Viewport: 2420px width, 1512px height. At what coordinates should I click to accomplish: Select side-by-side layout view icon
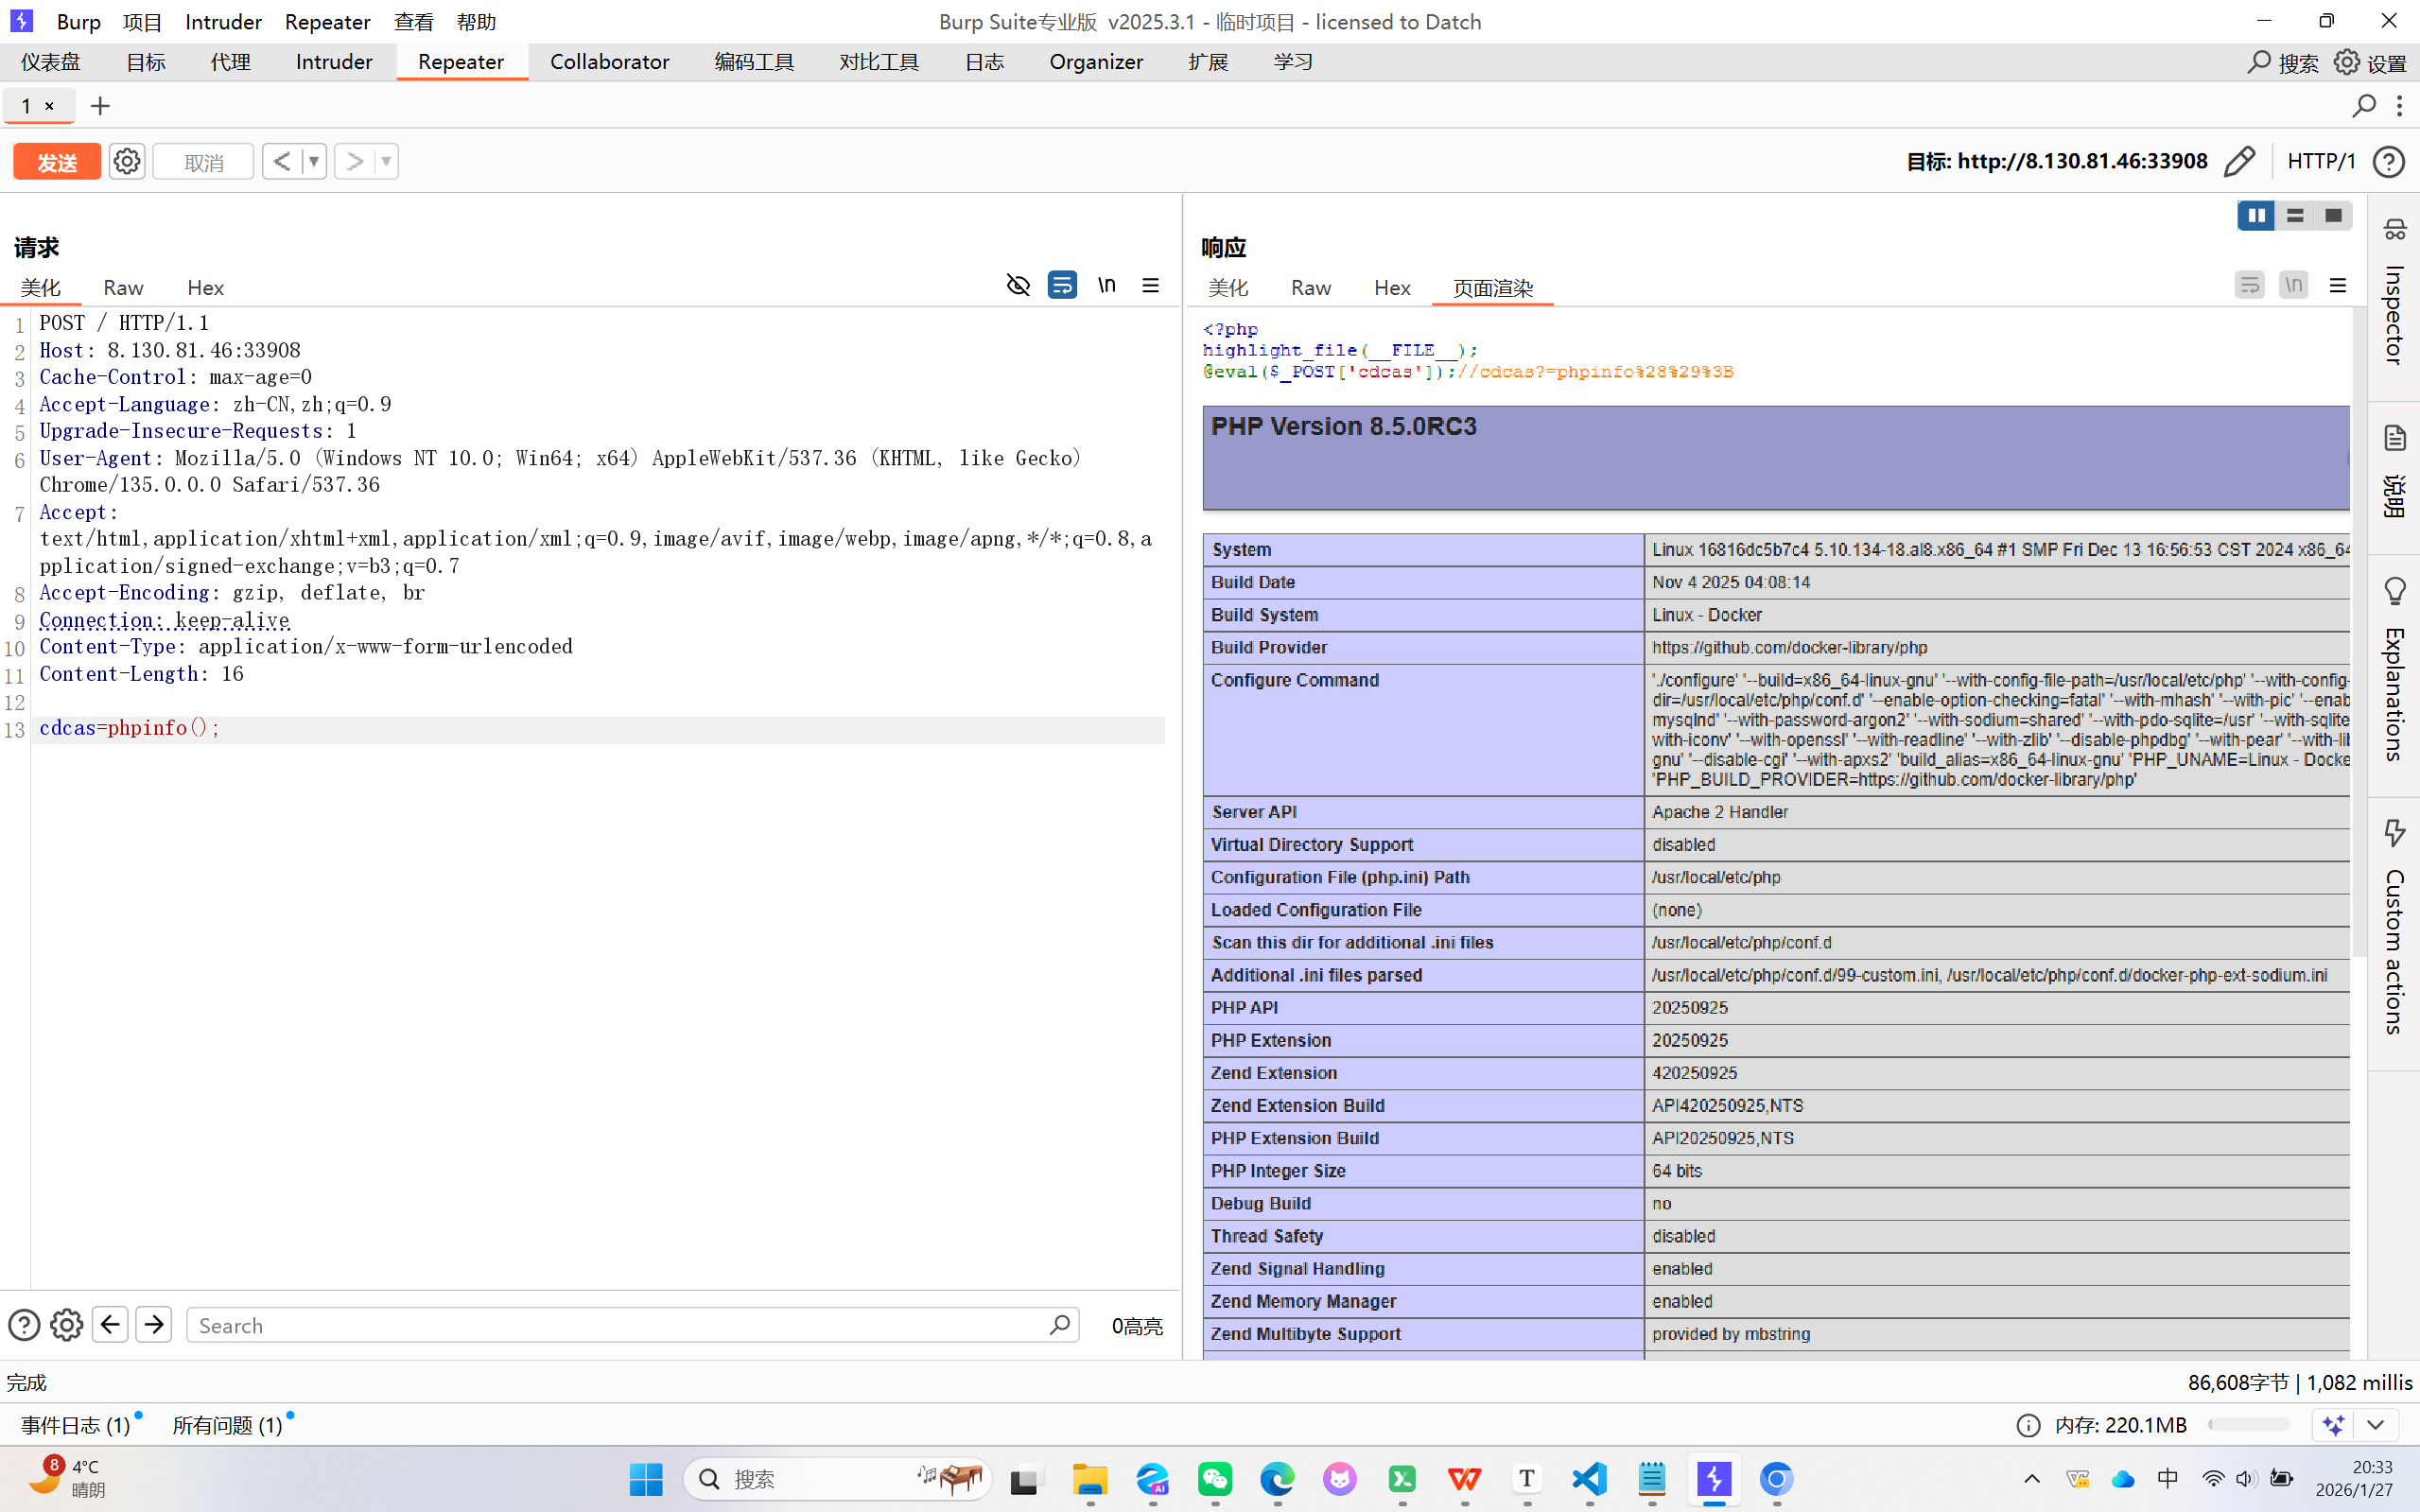tap(2256, 215)
